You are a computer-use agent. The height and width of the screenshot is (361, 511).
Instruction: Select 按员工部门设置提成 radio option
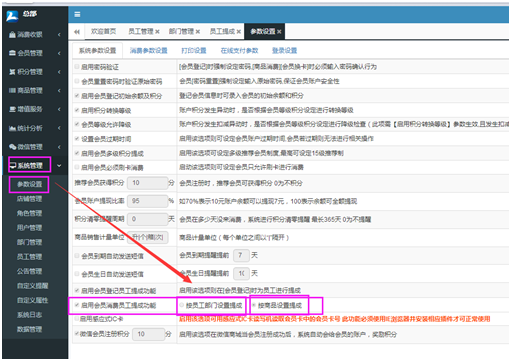point(182,305)
